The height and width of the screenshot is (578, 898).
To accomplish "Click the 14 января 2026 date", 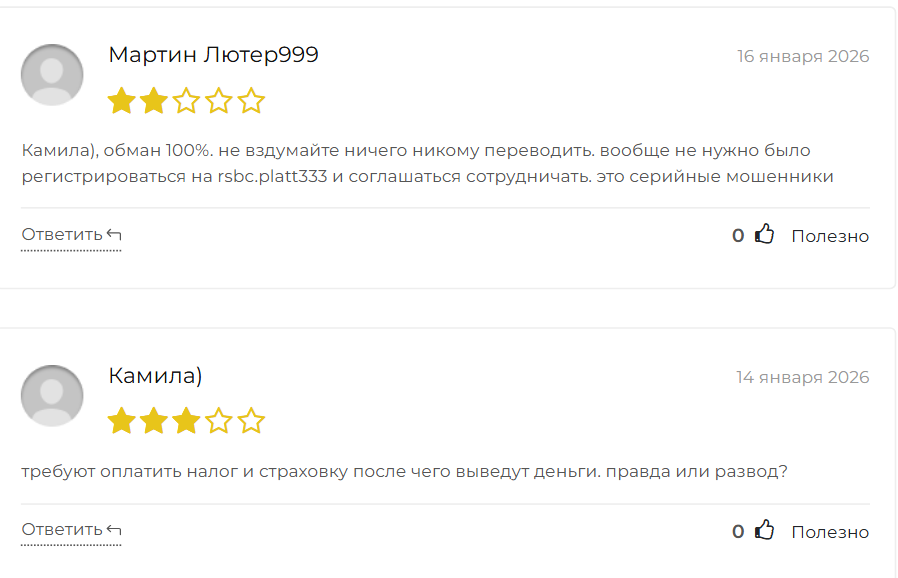I will [x=803, y=378].
